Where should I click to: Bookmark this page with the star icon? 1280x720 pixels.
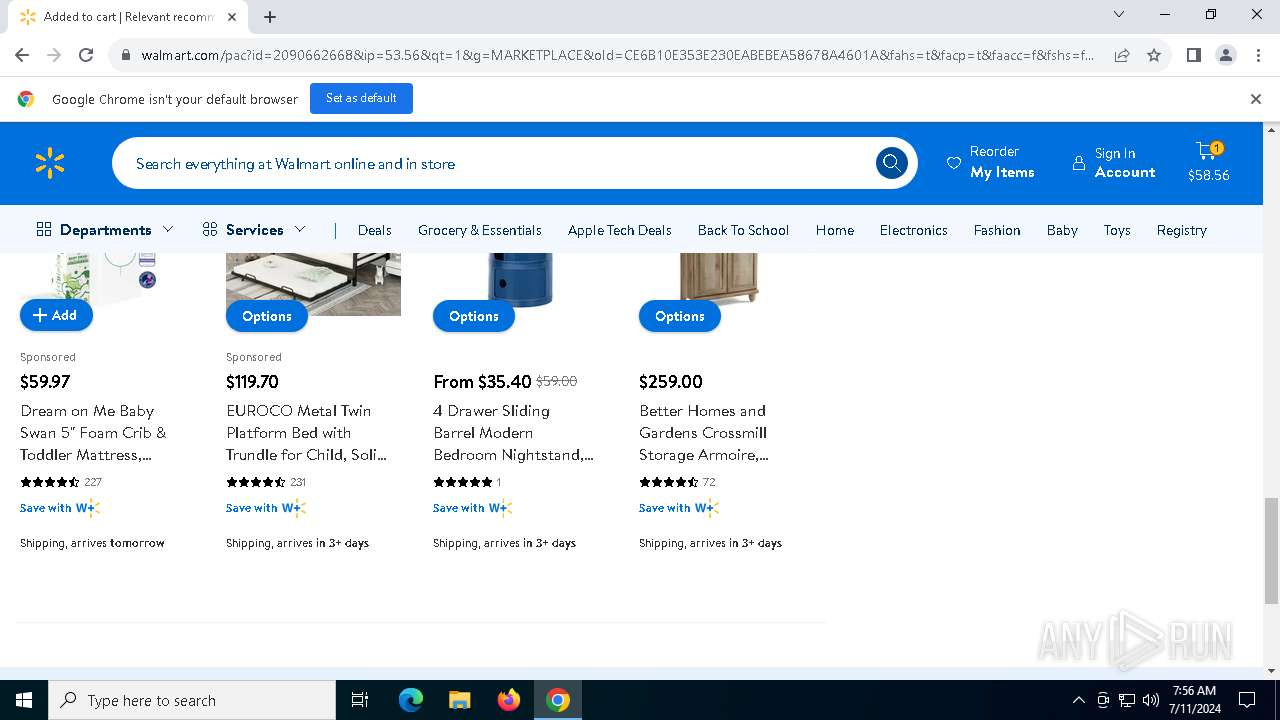[x=1154, y=55]
